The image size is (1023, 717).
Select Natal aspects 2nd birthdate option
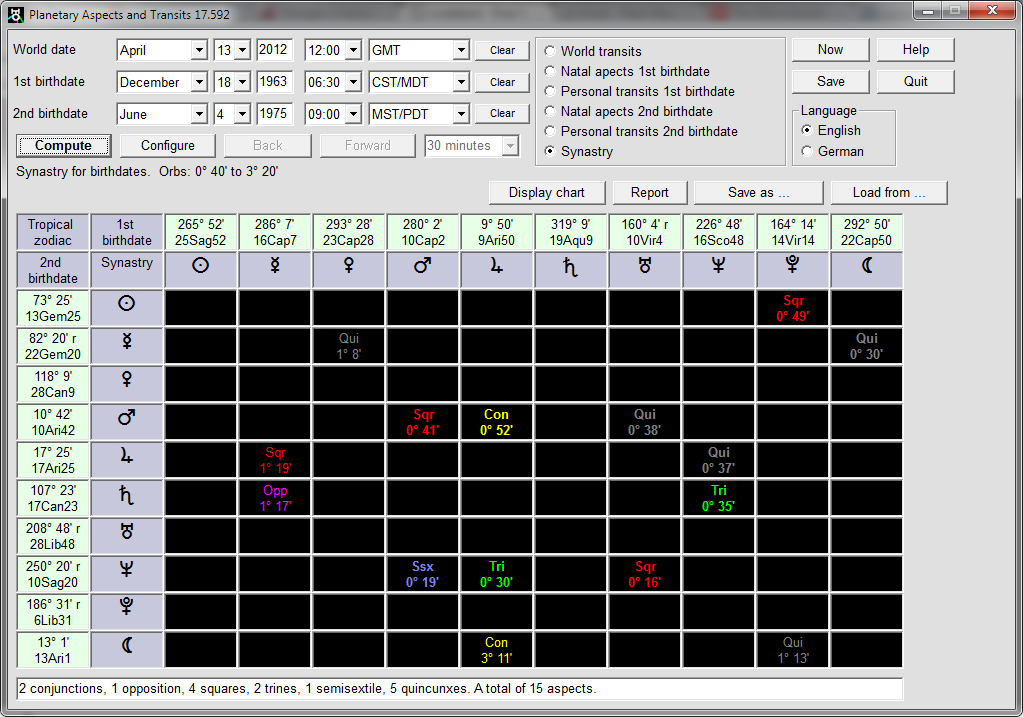coord(550,111)
